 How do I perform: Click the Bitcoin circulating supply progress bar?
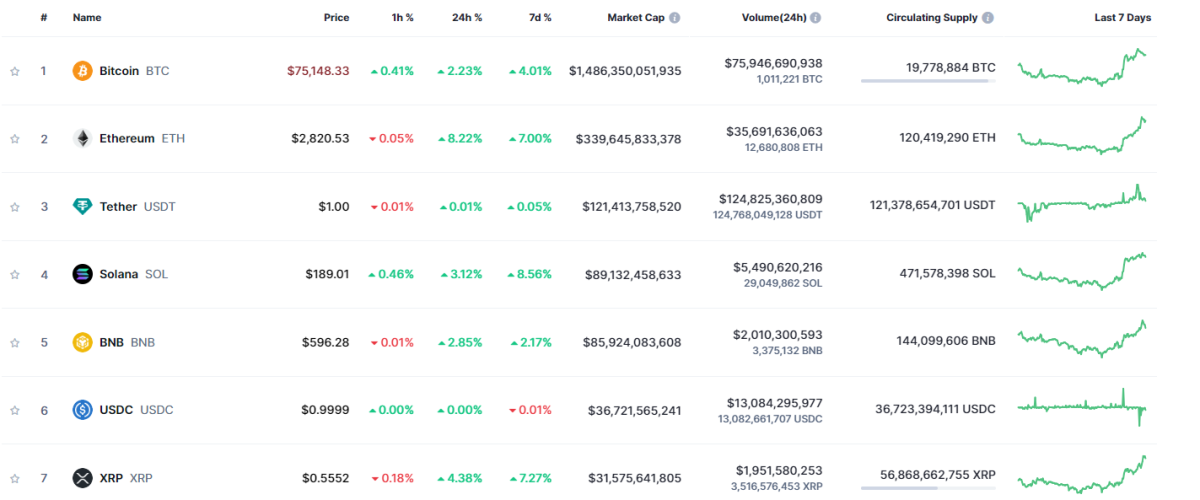click(x=927, y=81)
